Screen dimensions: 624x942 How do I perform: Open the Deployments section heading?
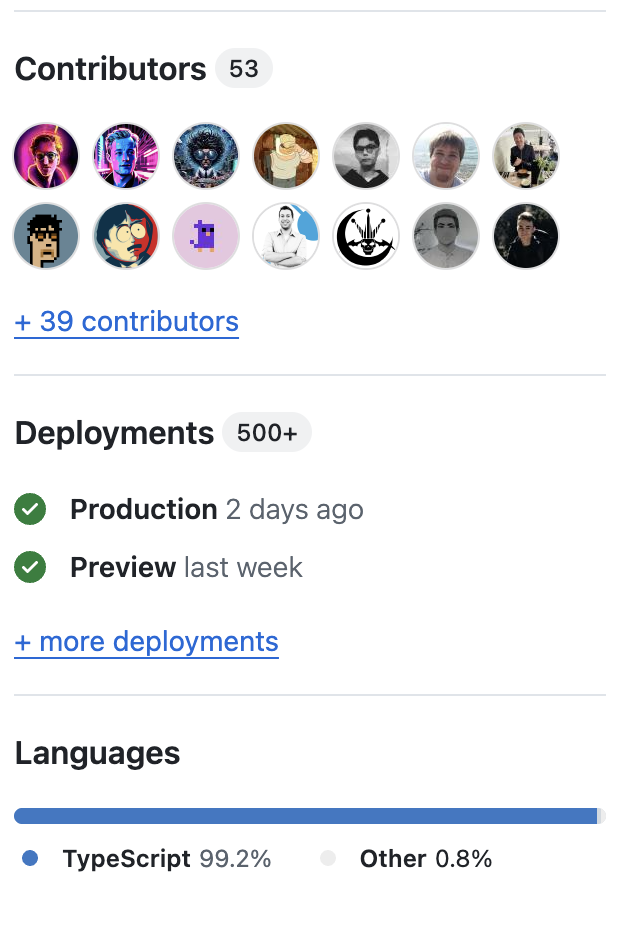[114, 433]
